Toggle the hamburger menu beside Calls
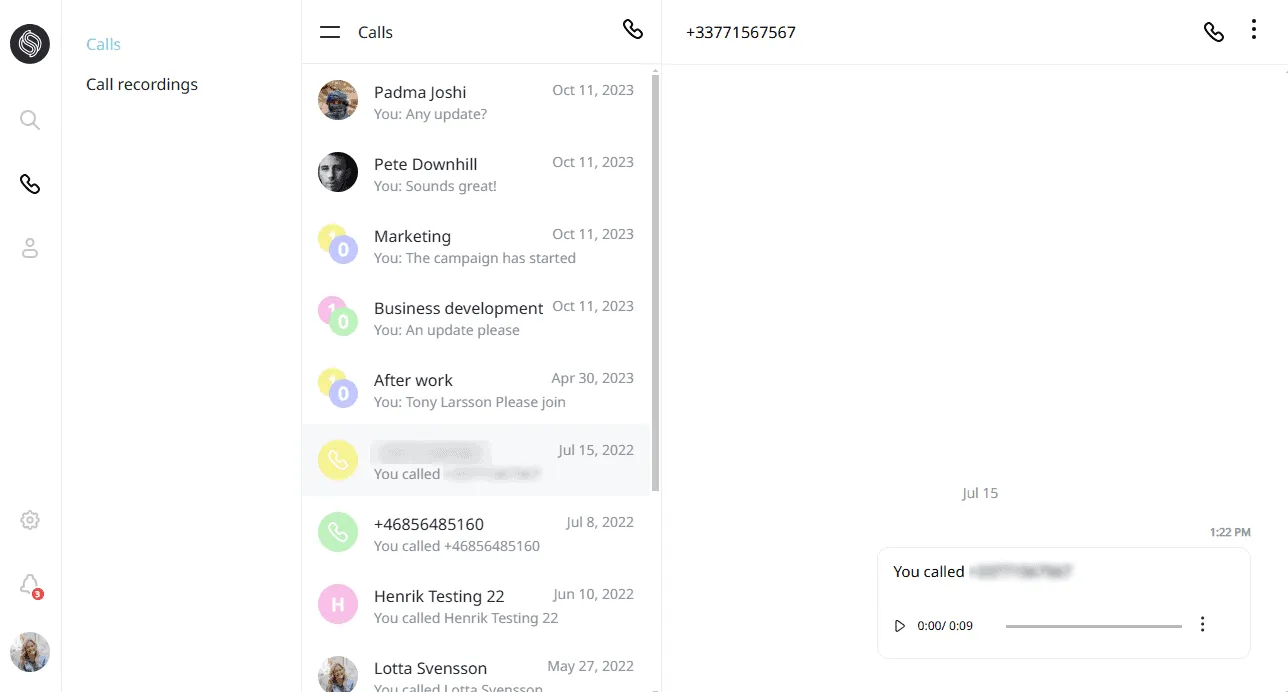The image size is (1288, 692). coord(330,32)
